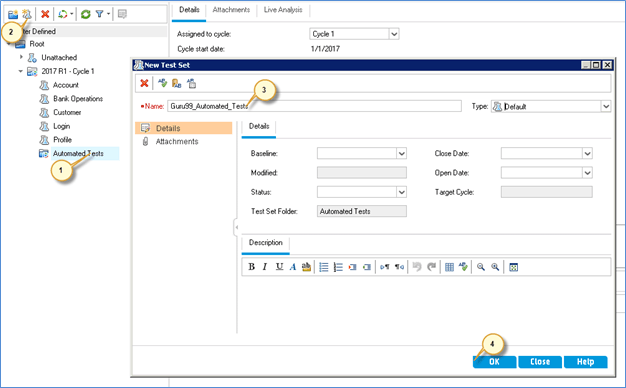
Task: Select the Details tab in the main window
Action: pos(189,10)
